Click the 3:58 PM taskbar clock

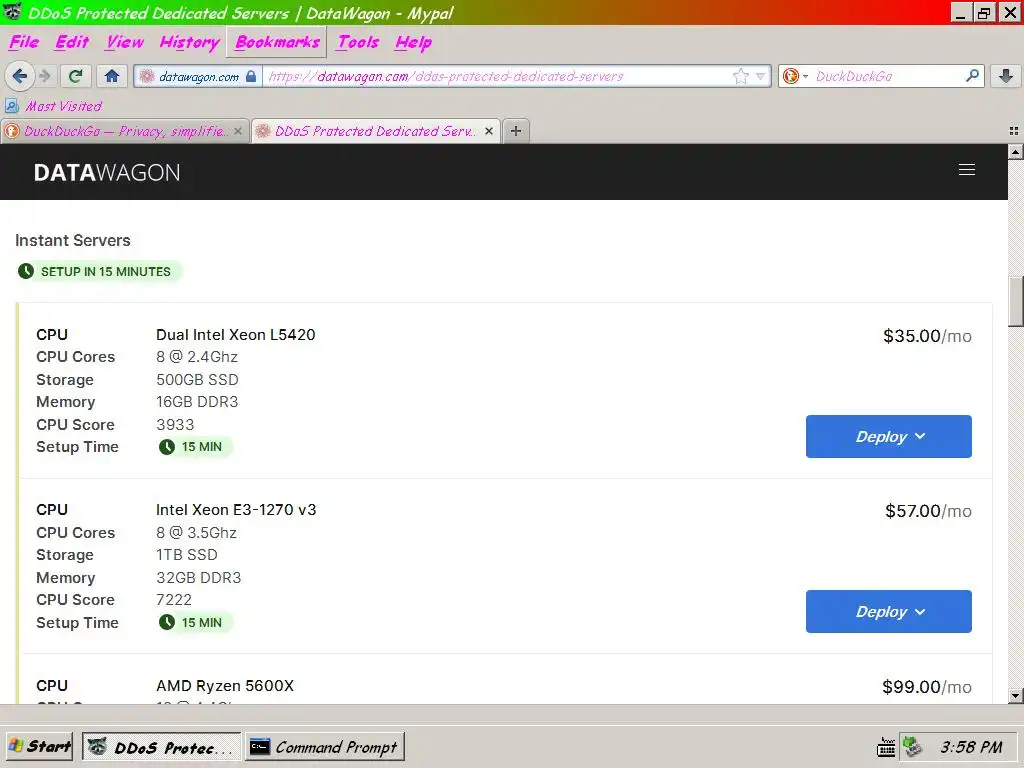[971, 746]
